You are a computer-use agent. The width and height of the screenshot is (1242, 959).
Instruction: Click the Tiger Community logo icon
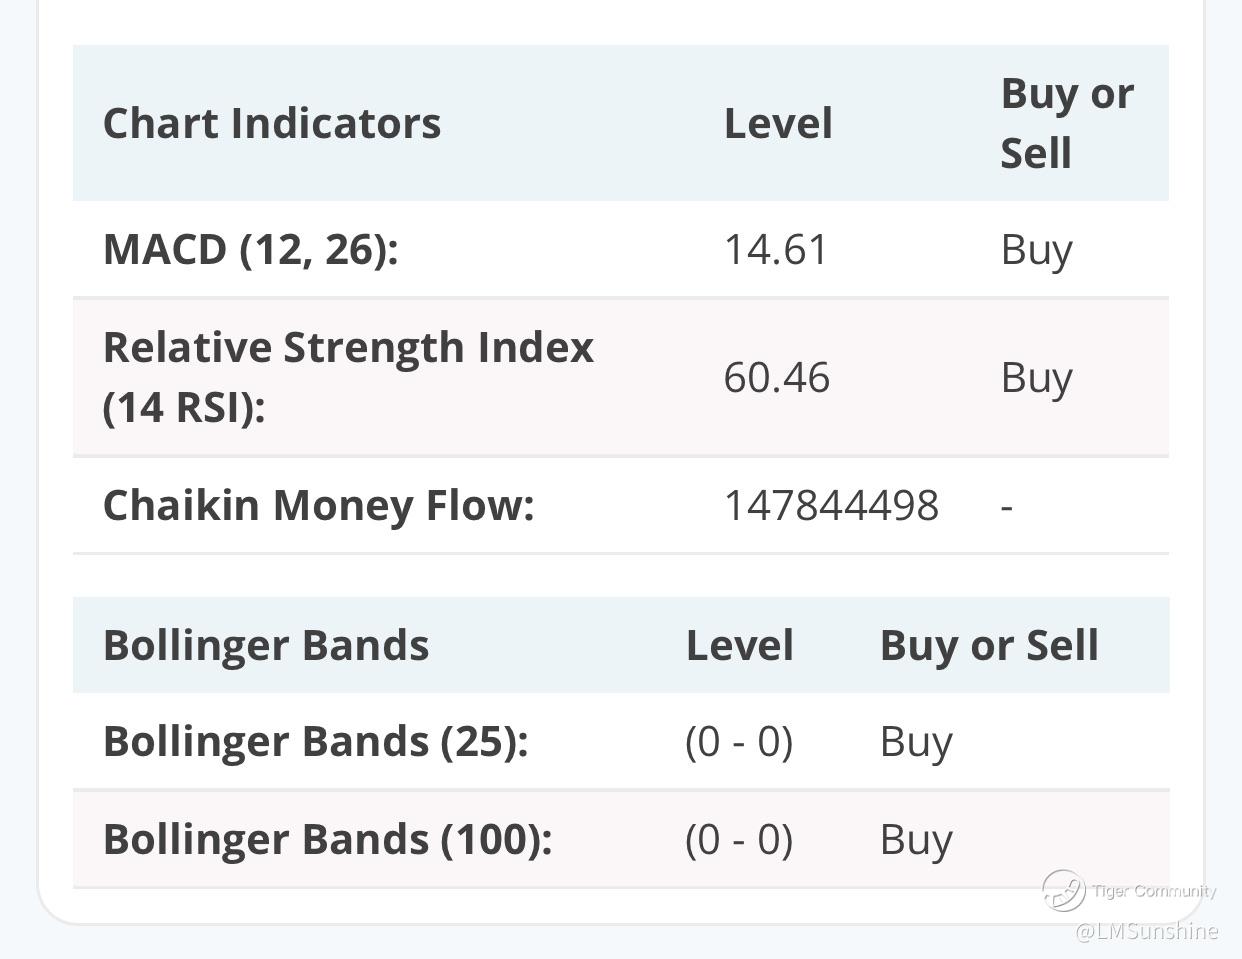click(1063, 890)
